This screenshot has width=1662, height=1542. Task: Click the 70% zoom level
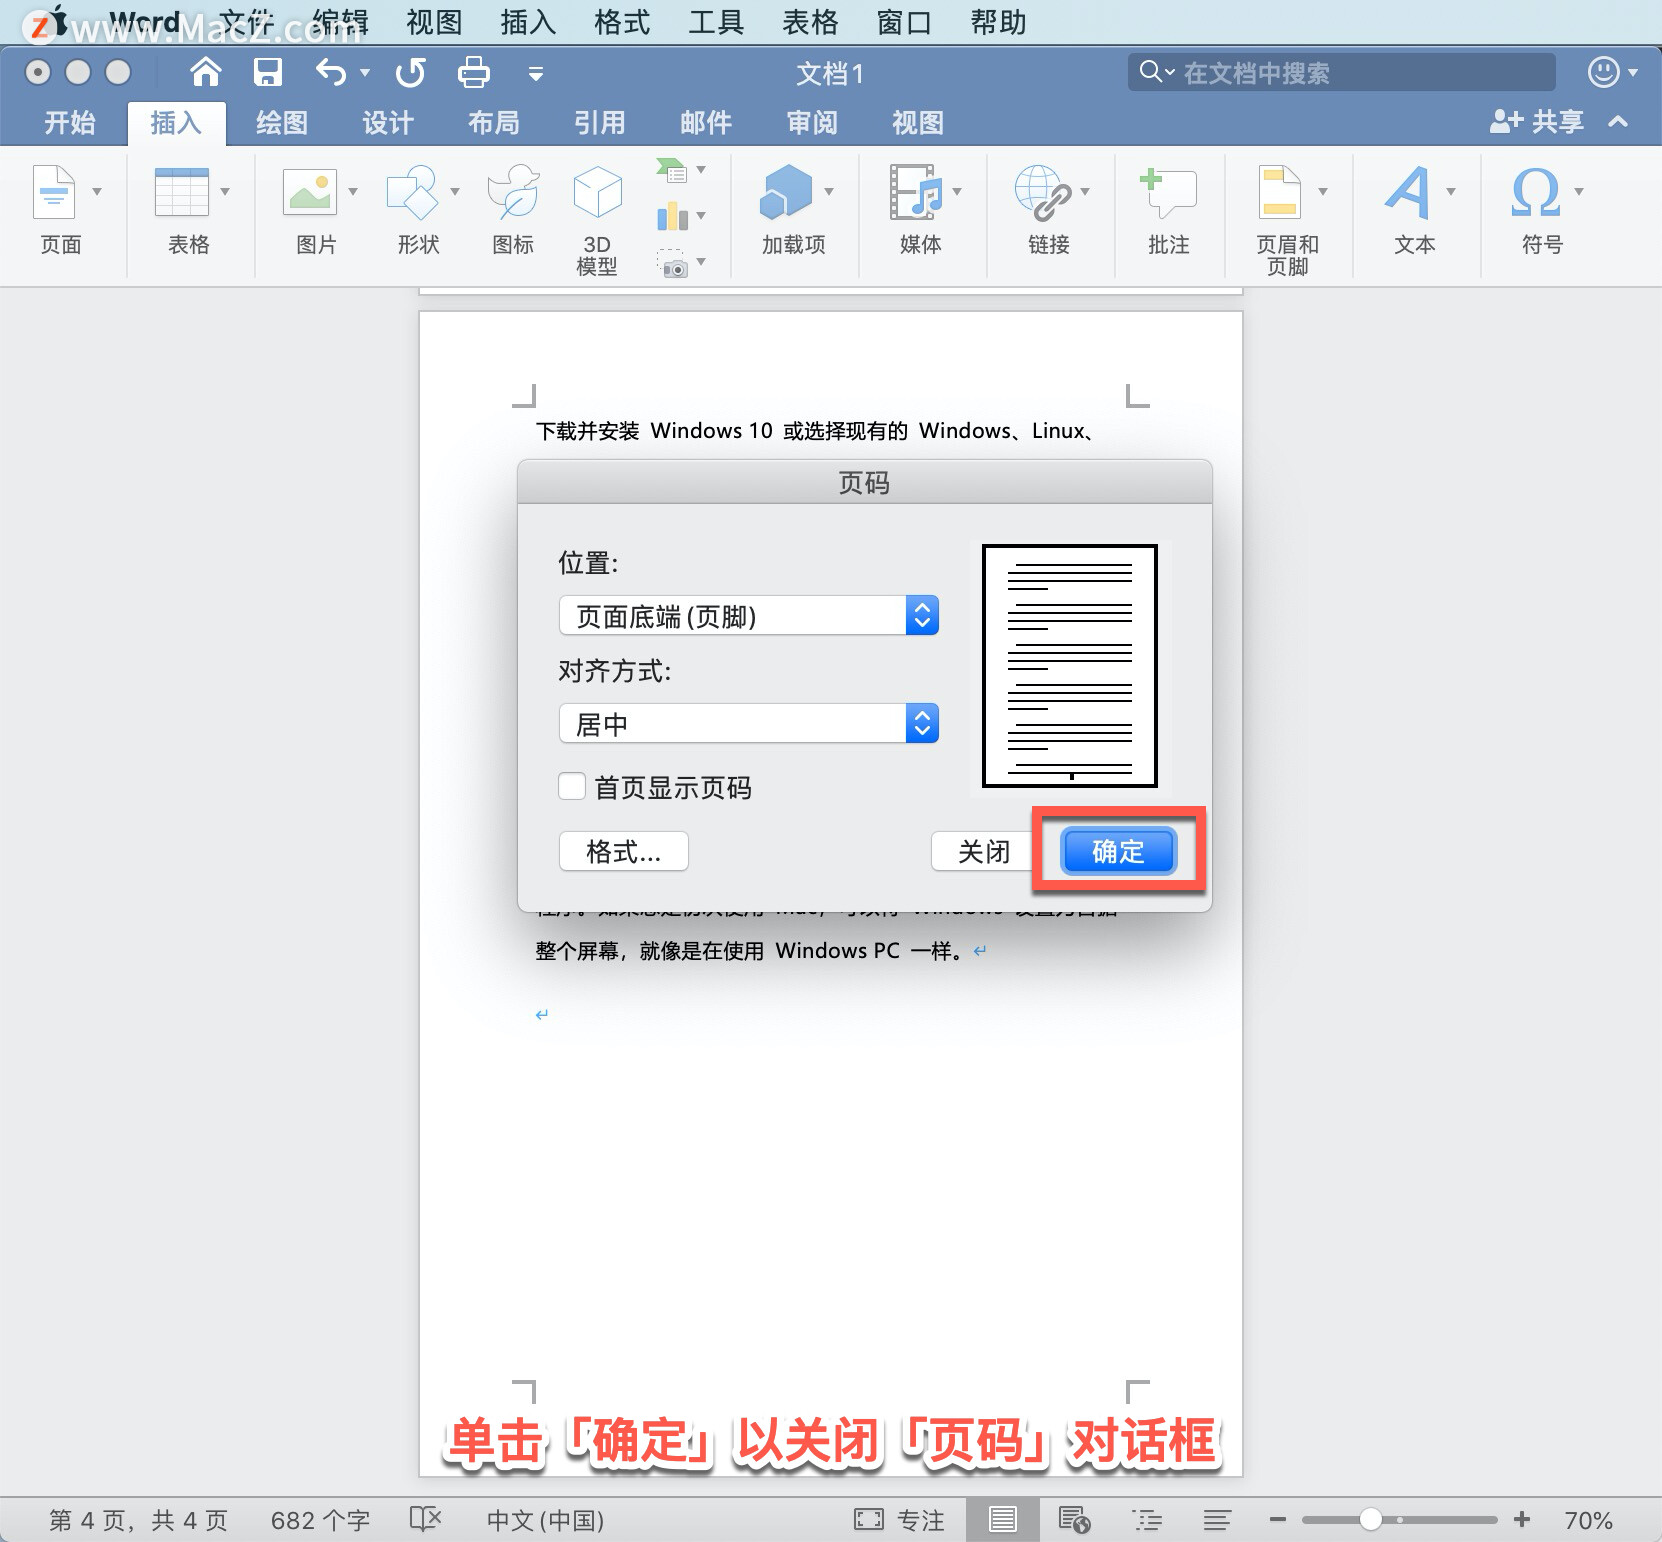tap(1588, 1520)
